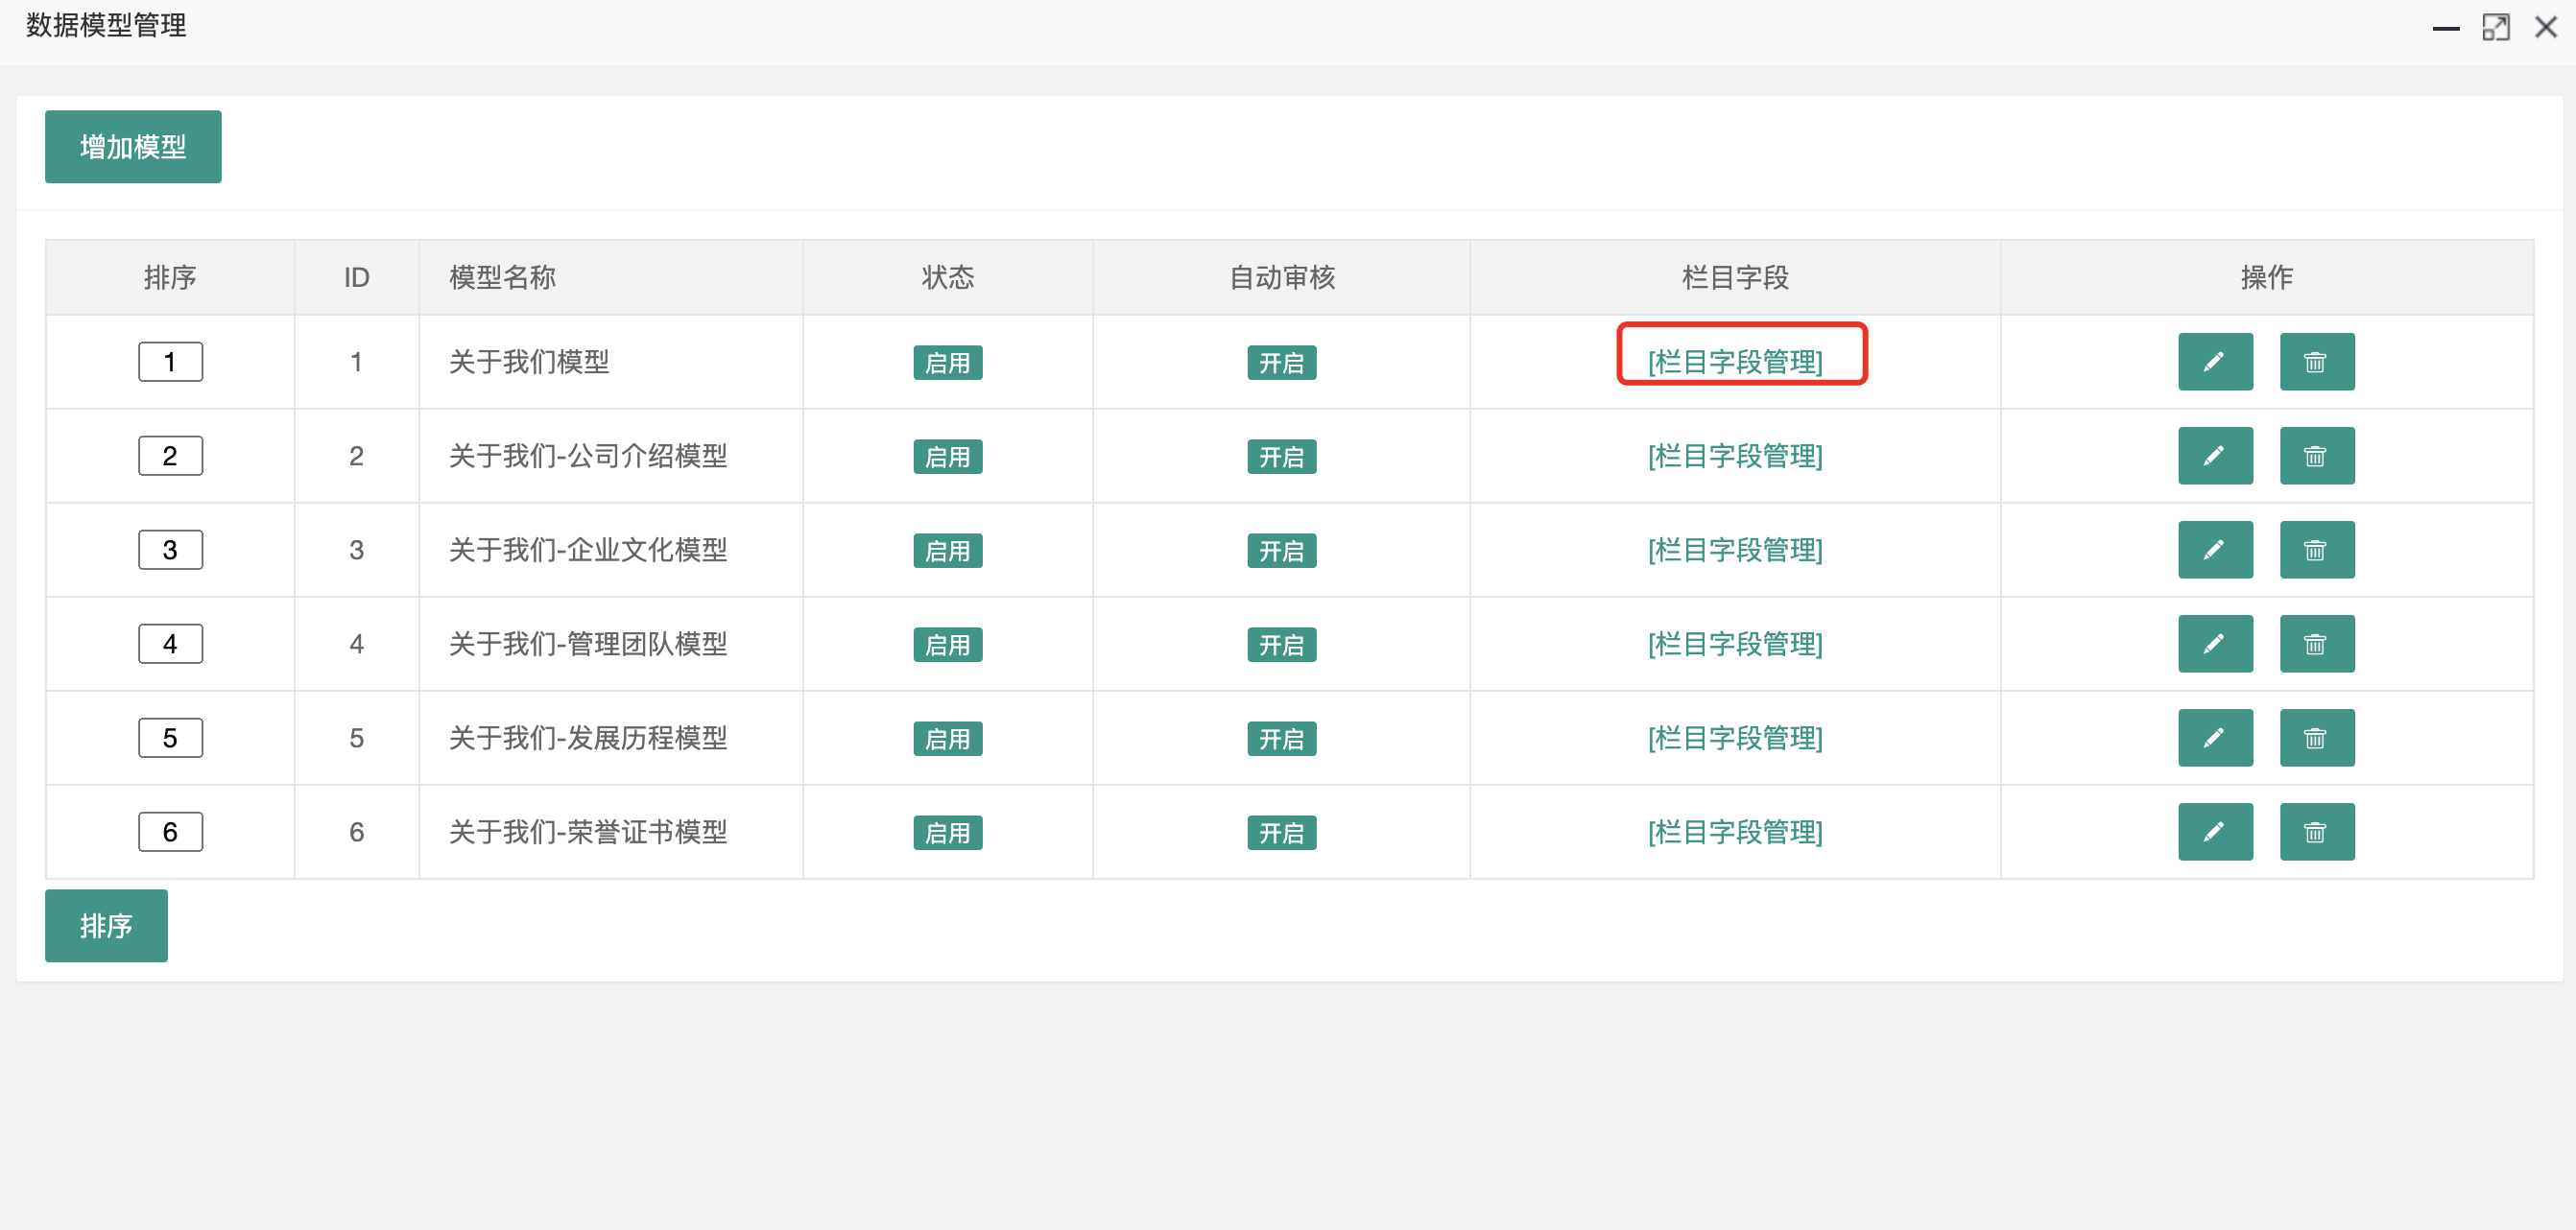Edit the 关于我们模型 row with pencil icon
Screen dimensions: 2576x1230
pyautogui.click(x=2215, y=362)
